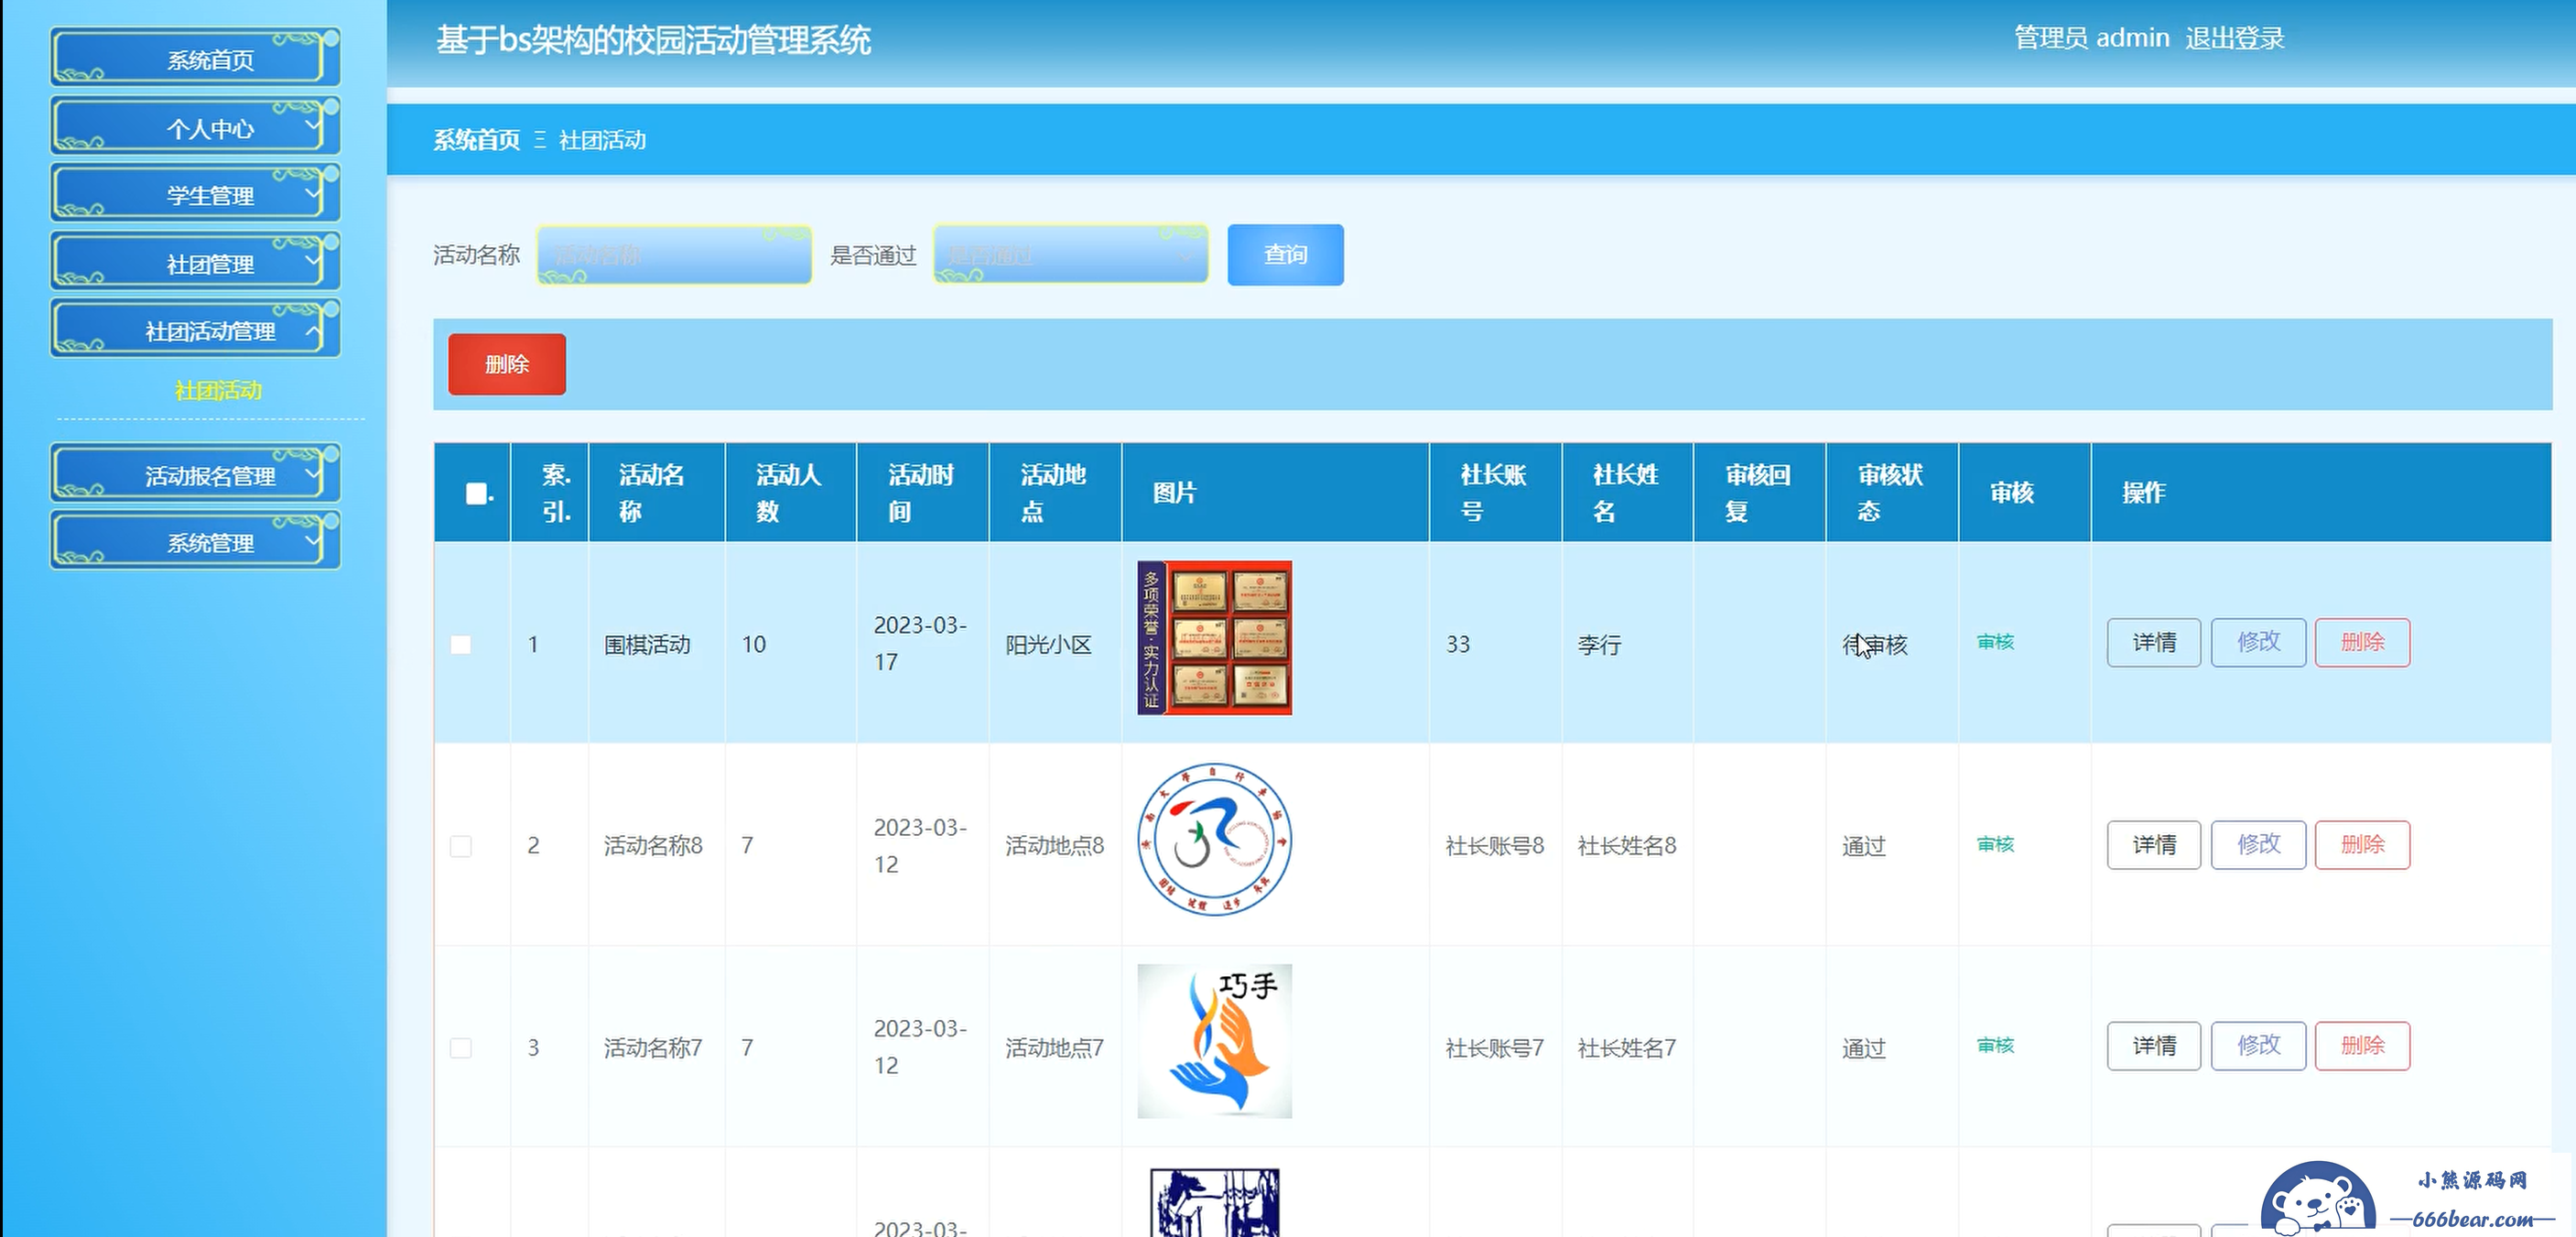
Task: Click 审核 link in 活动名称7 row
Action: [1995, 1045]
